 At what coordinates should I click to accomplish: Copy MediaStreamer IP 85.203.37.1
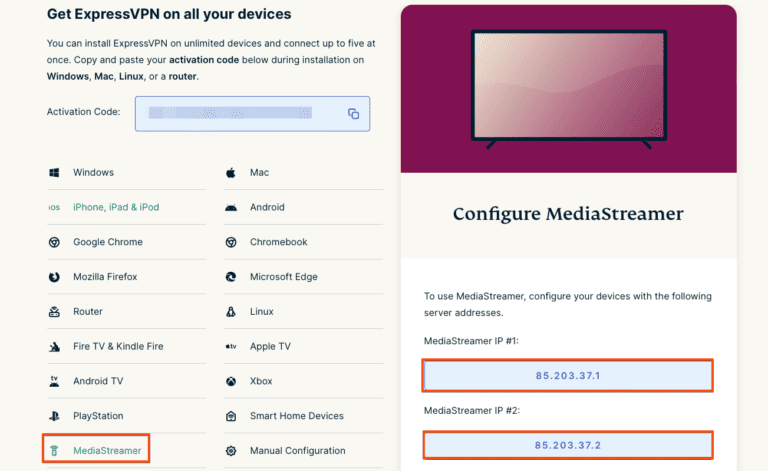(x=568, y=376)
